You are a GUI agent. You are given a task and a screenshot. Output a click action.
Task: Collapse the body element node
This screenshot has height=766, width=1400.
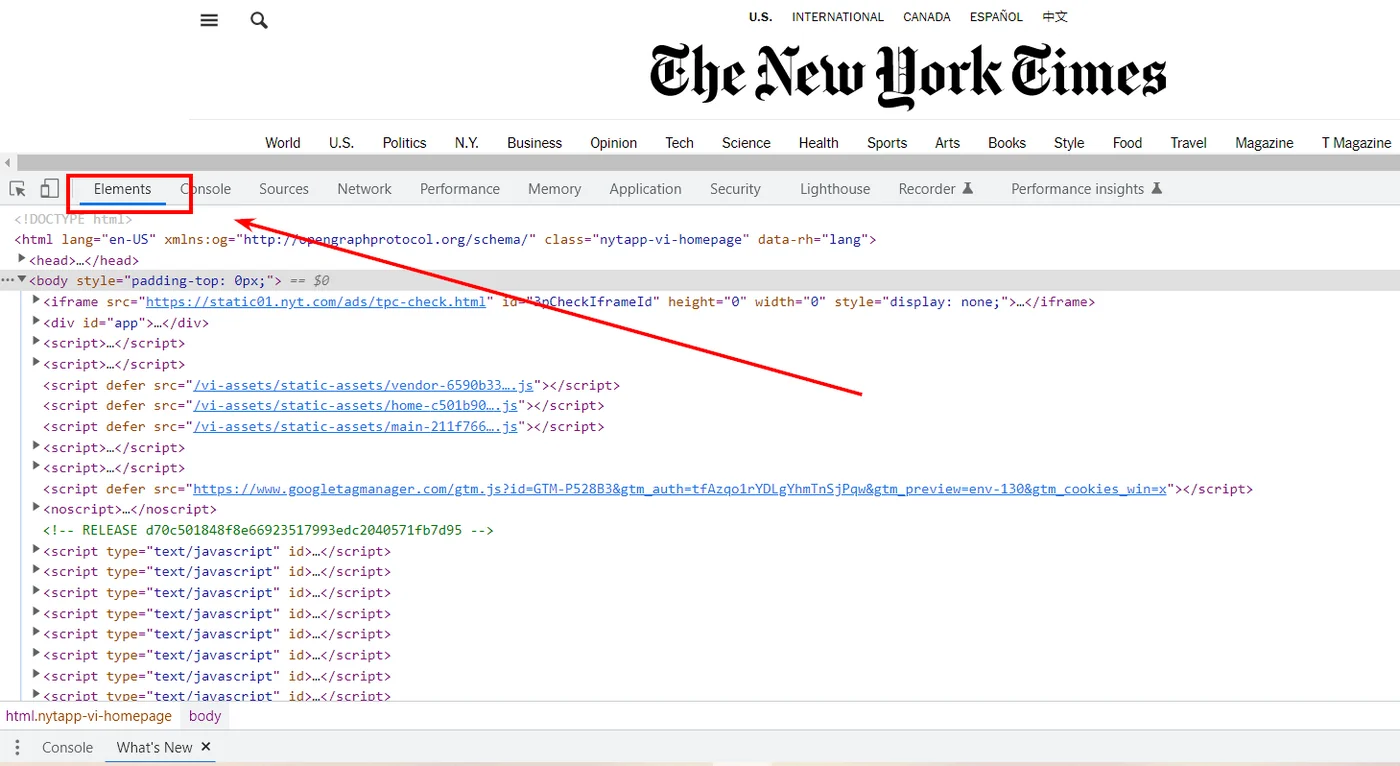pos(22,280)
